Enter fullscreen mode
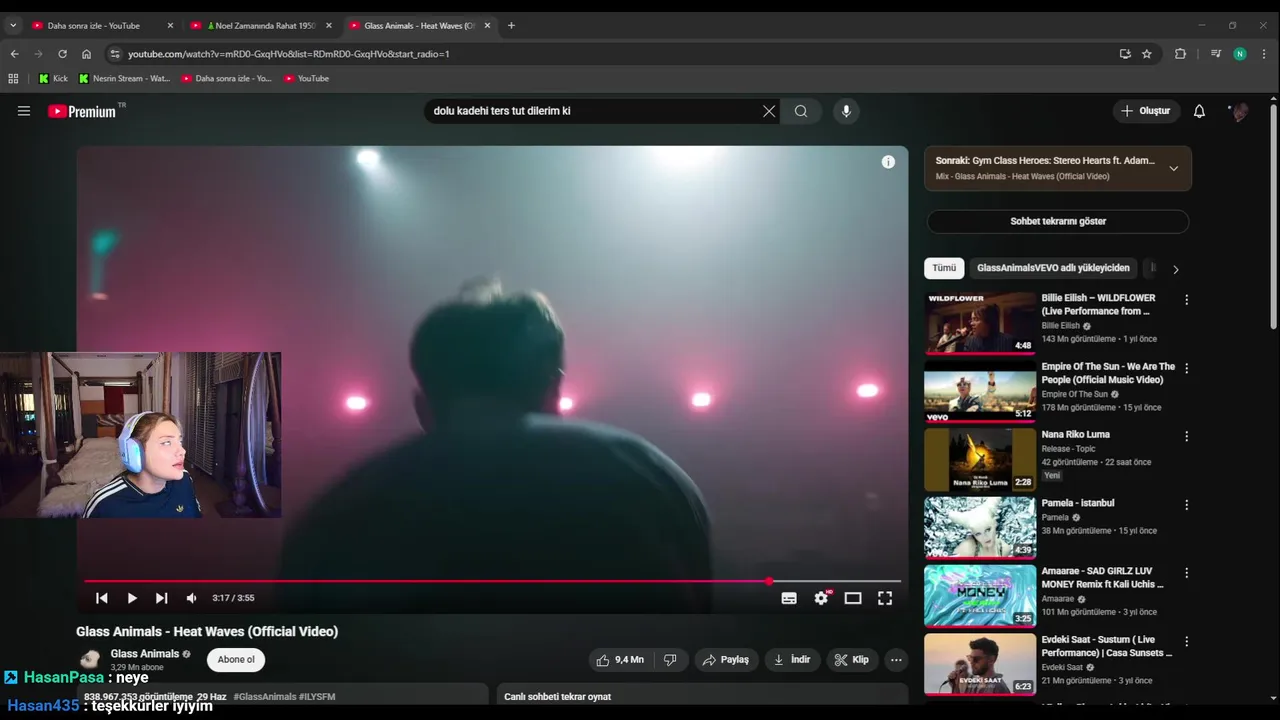 coord(885,598)
